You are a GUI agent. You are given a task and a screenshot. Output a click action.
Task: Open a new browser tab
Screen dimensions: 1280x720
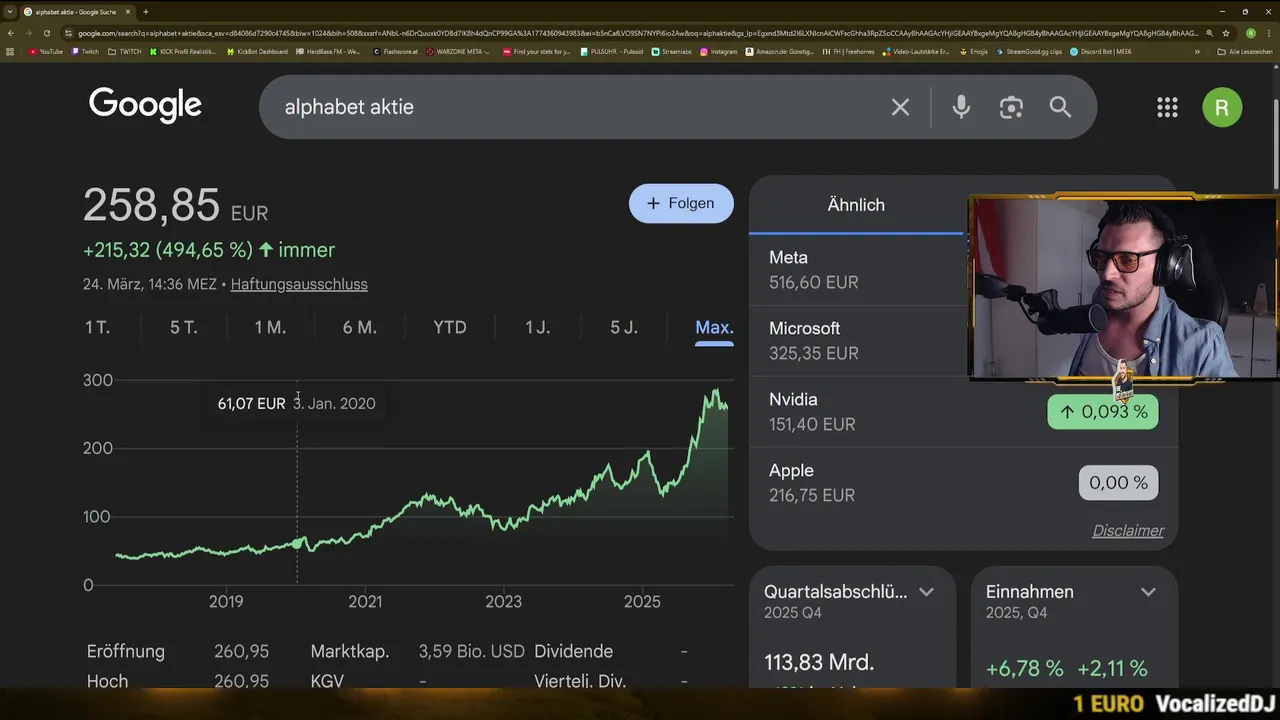145,12
